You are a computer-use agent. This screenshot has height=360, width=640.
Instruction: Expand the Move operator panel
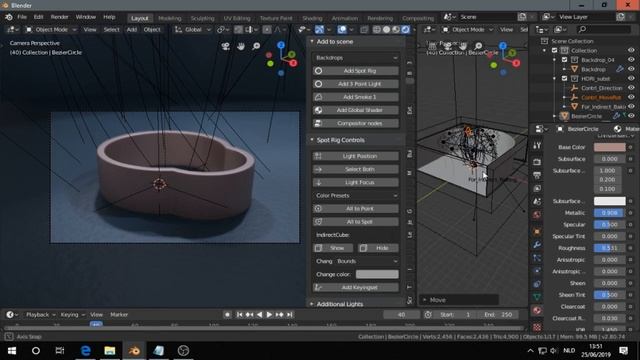425,300
